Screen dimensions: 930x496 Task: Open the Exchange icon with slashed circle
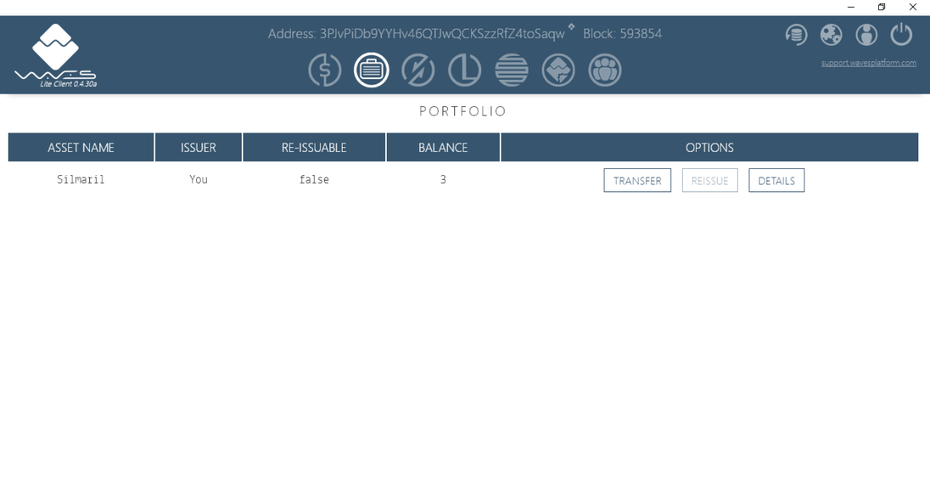coord(418,70)
